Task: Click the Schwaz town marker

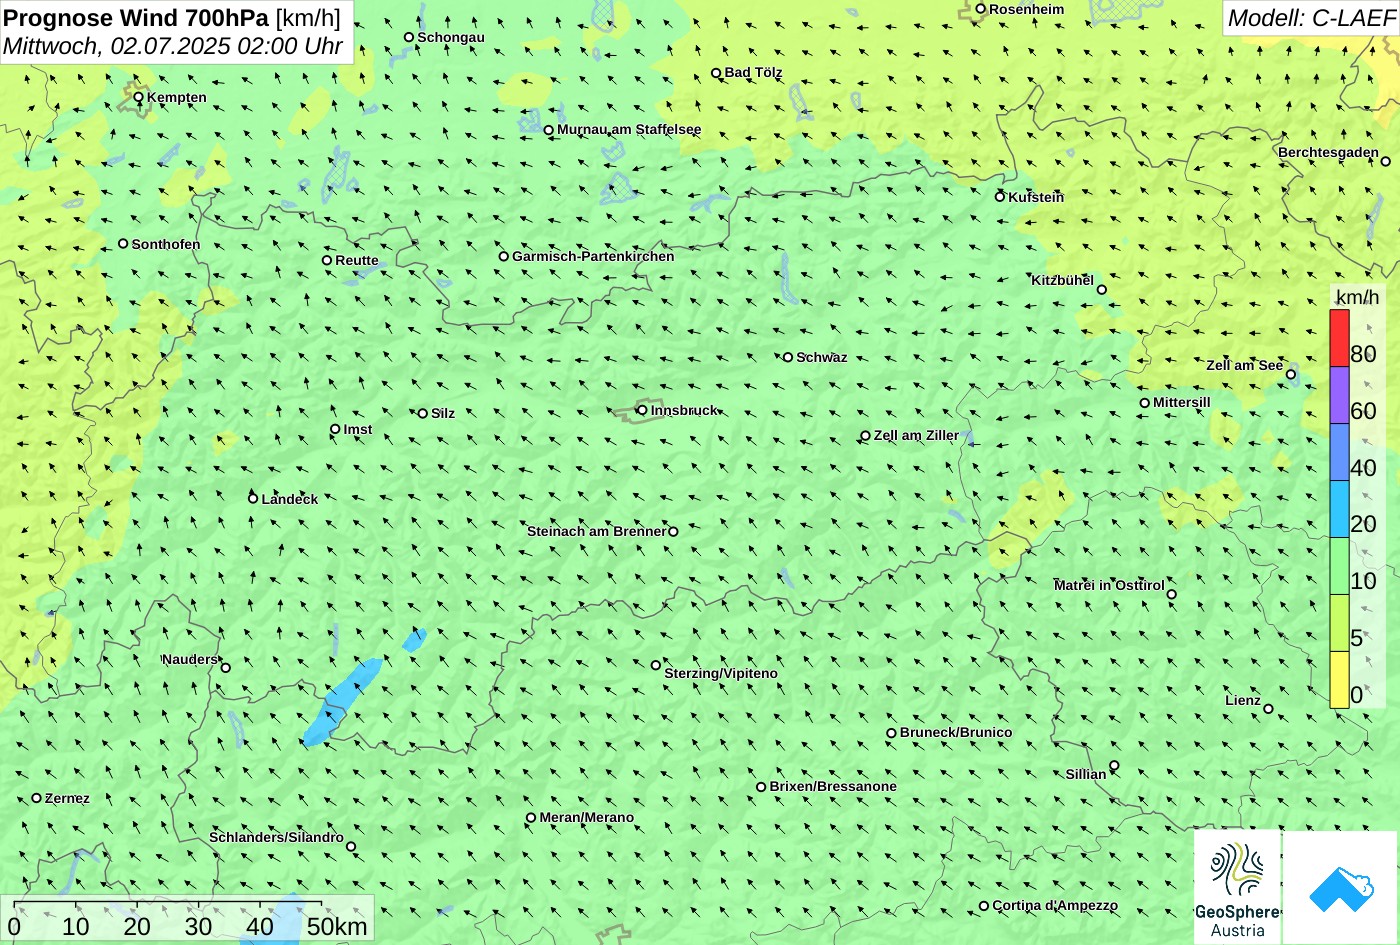Action: 788,357
